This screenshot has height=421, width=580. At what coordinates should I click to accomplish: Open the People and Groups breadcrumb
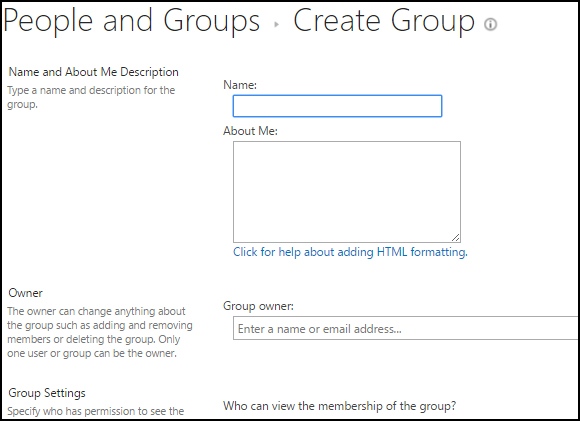coord(131,21)
